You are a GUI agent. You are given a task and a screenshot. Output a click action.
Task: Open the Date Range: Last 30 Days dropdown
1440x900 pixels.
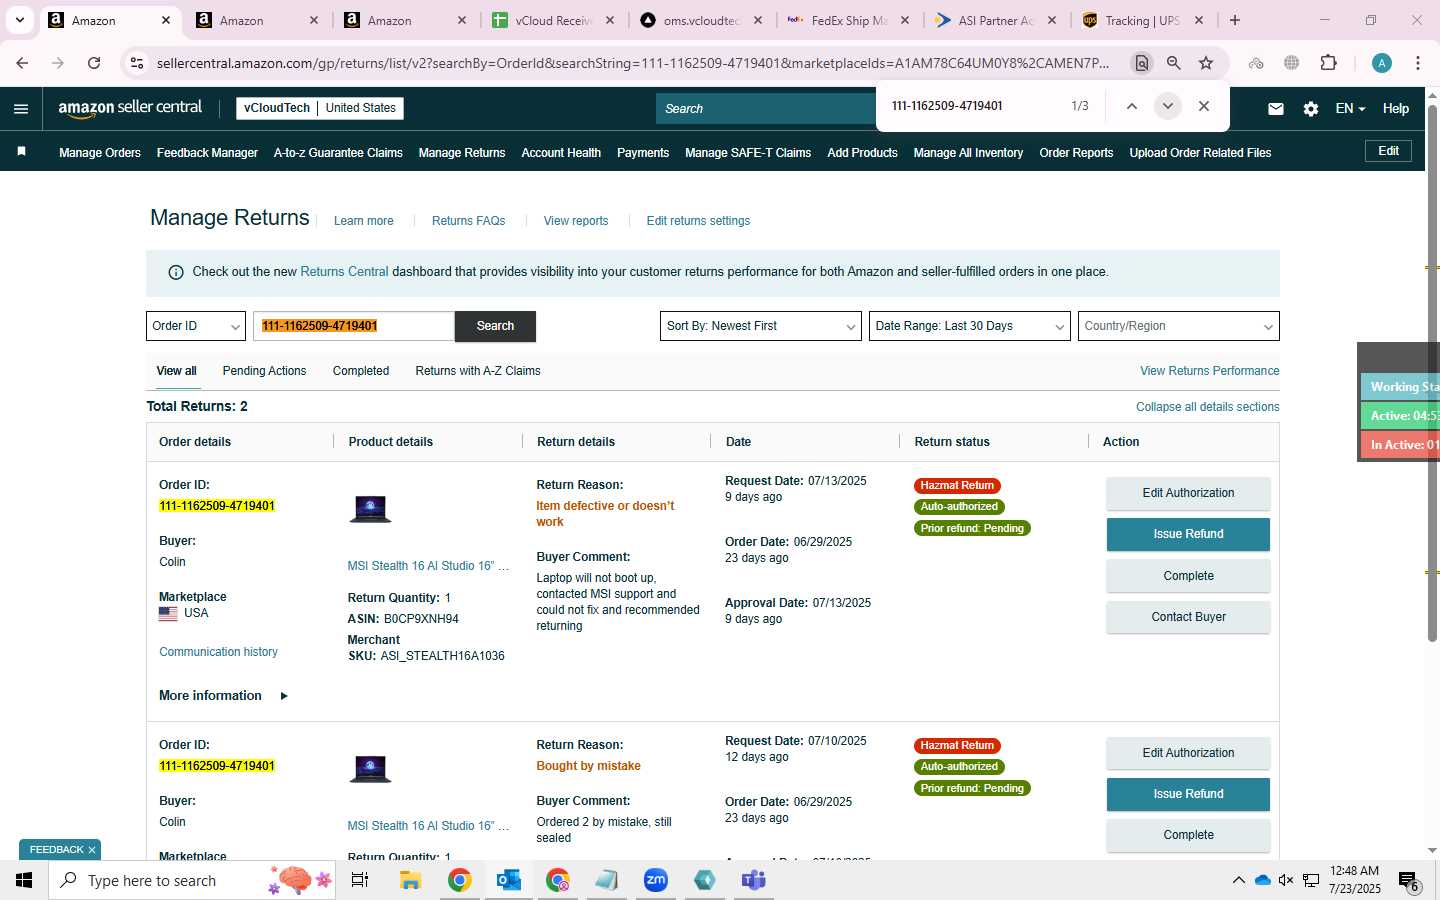coord(970,326)
